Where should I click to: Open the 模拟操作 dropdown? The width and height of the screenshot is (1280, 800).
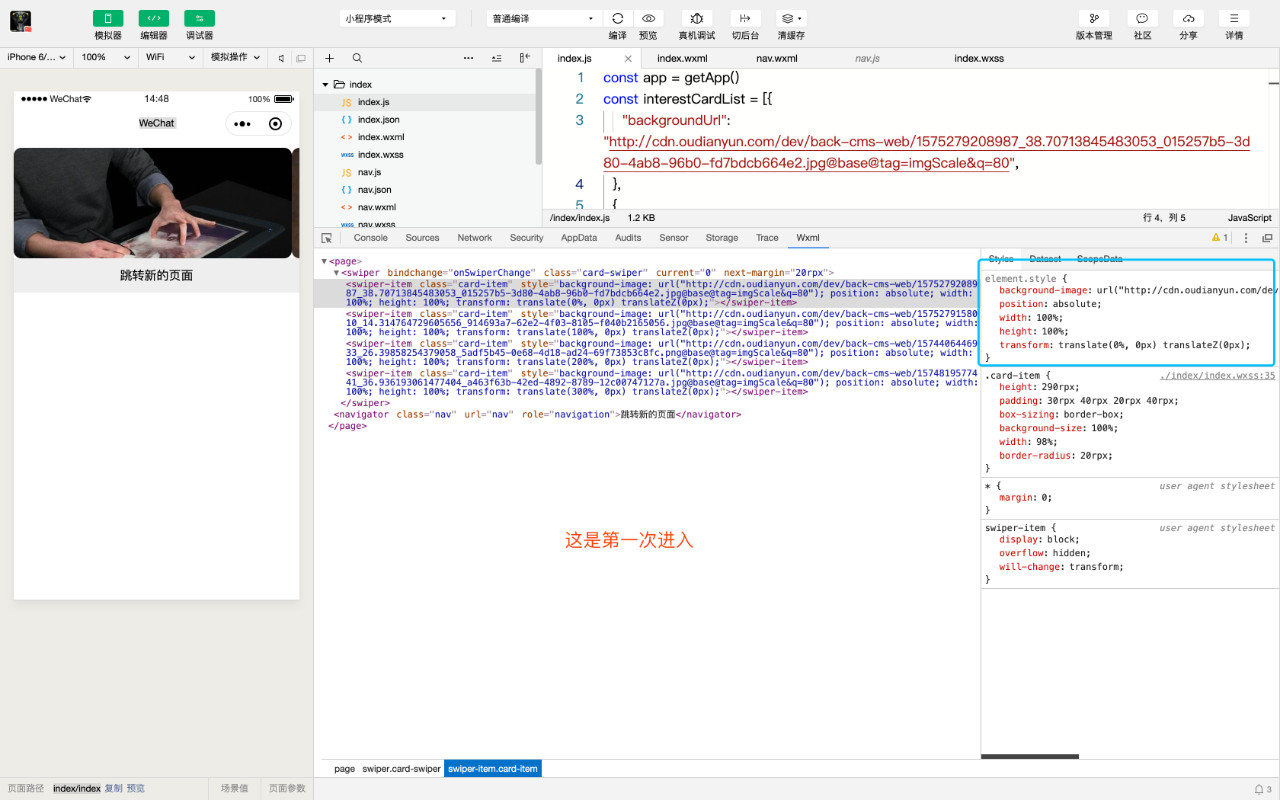pos(235,58)
